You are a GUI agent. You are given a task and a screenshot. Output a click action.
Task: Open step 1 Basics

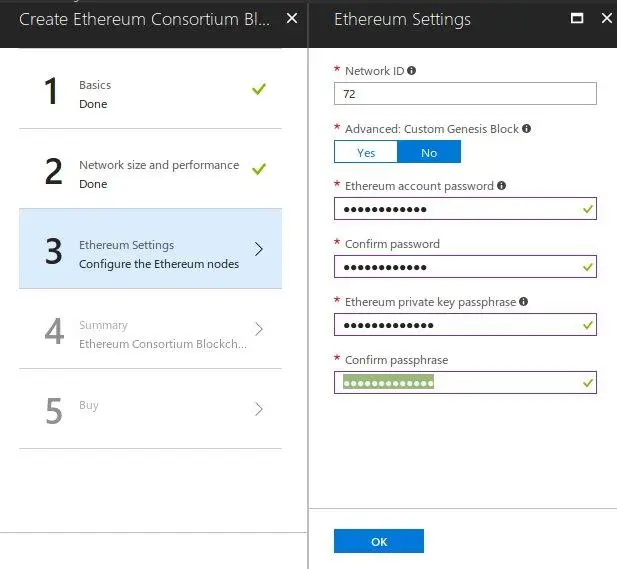(150, 94)
